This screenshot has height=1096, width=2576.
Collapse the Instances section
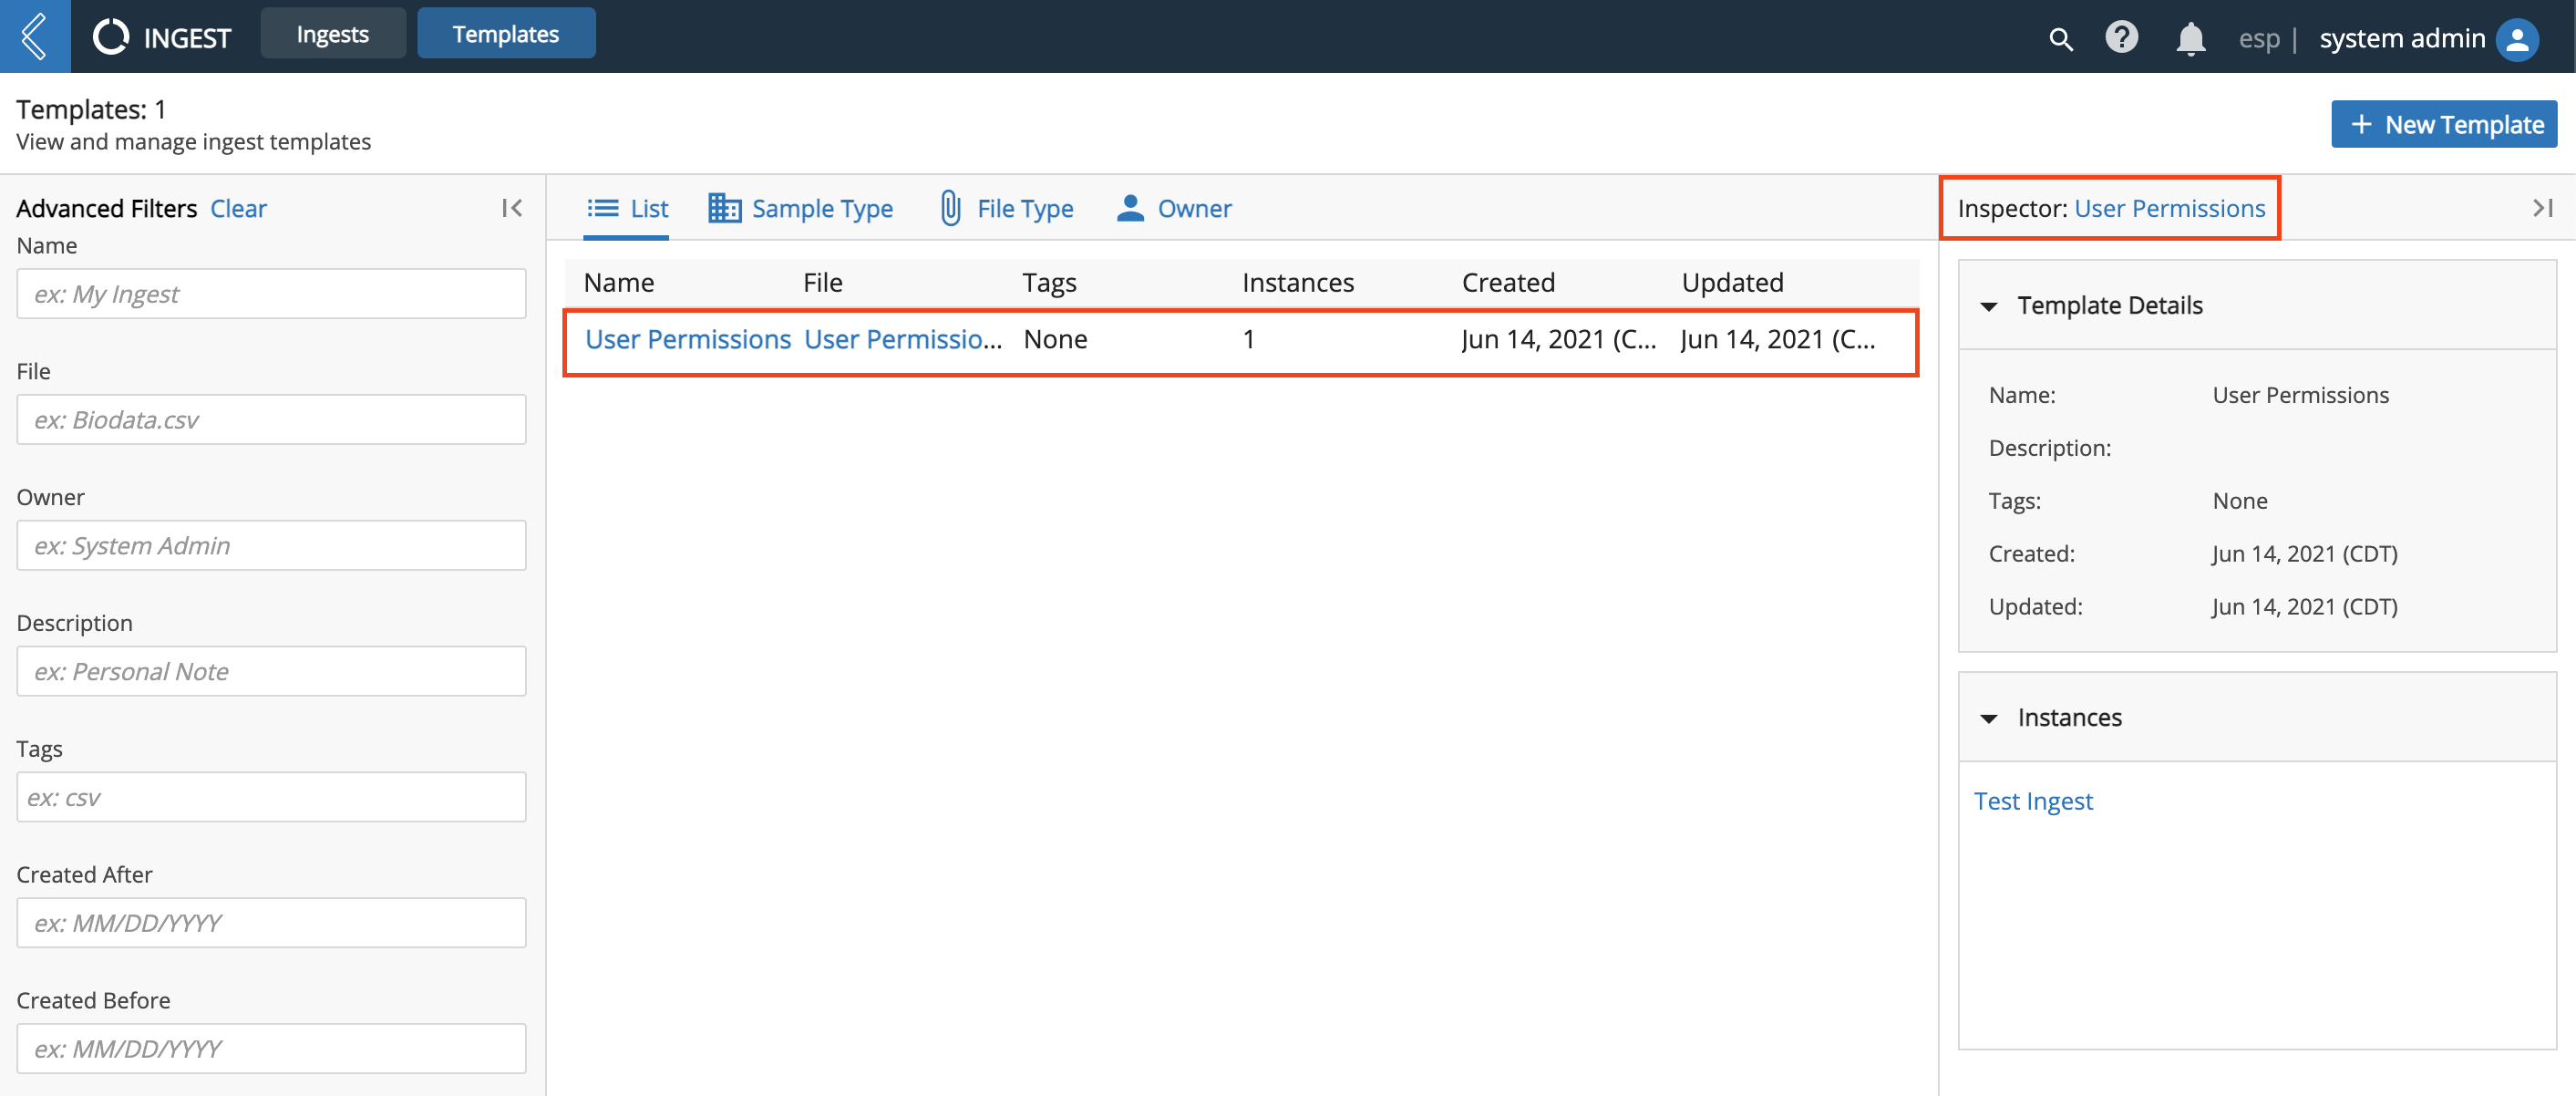click(x=1989, y=718)
